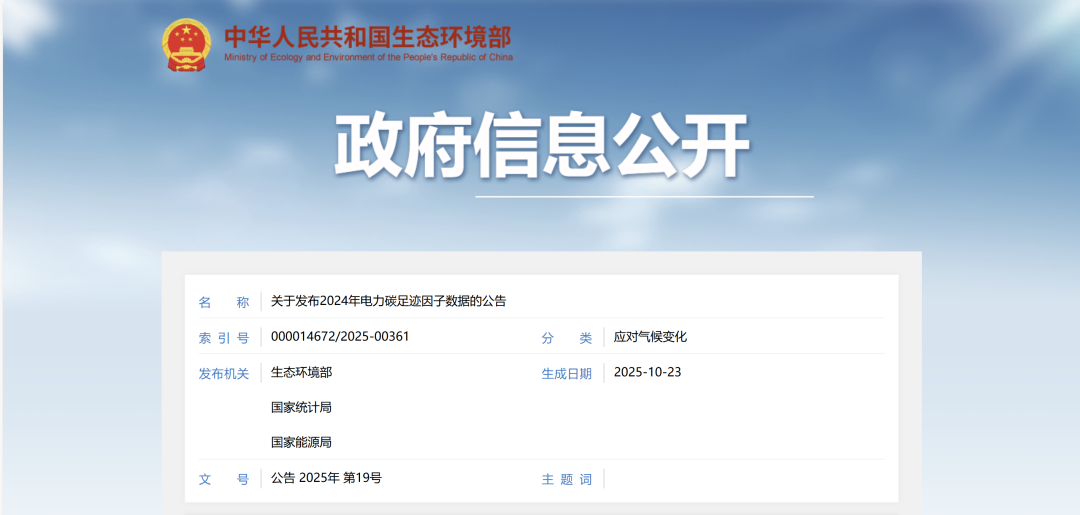The image size is (1080, 515).
Task: Select issuing agency 国家能源局
Action: click(x=301, y=443)
